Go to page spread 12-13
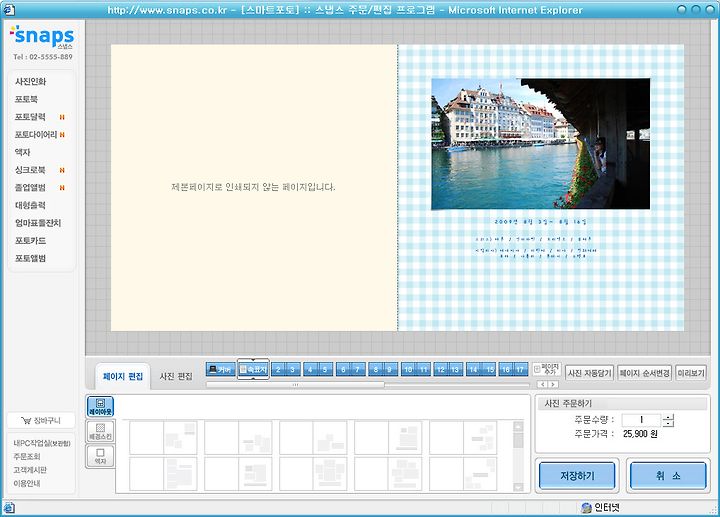720x517 pixels. pos(448,369)
